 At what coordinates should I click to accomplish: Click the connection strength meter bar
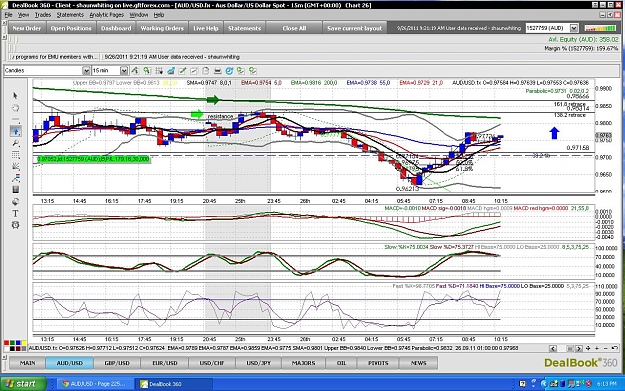(600, 28)
